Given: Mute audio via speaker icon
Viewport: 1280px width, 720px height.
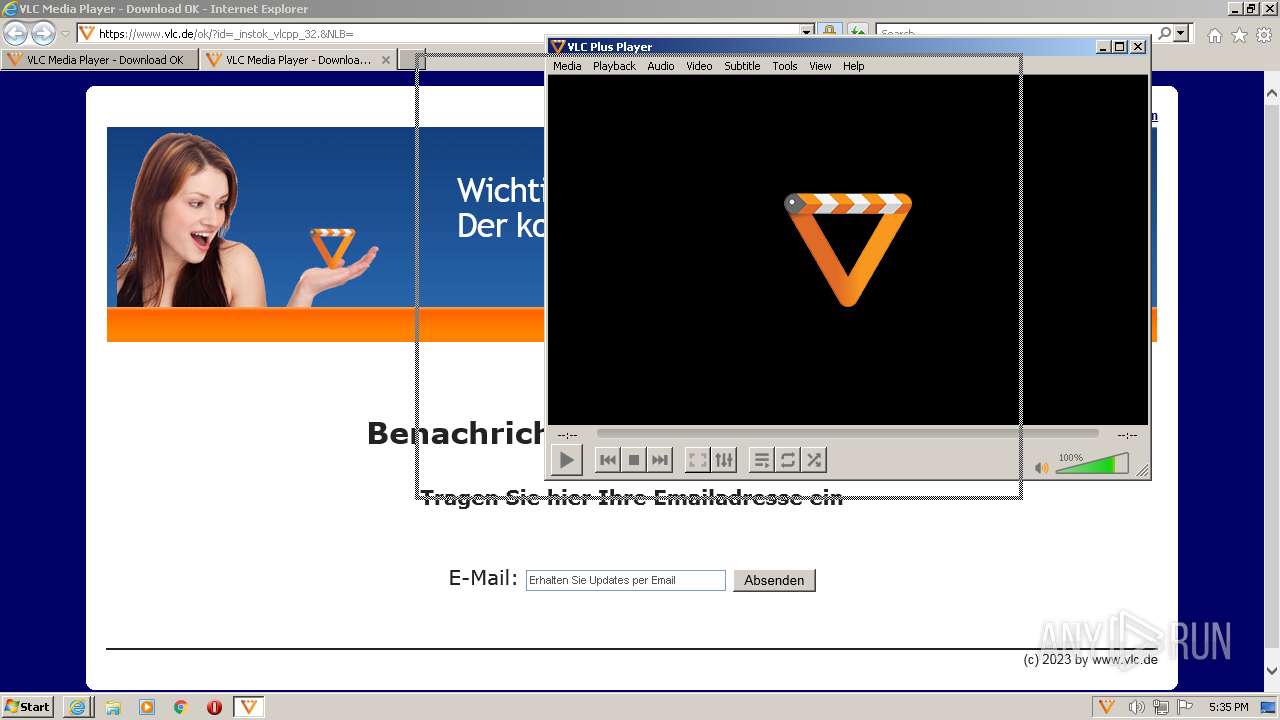Looking at the screenshot, I should (x=1042, y=467).
